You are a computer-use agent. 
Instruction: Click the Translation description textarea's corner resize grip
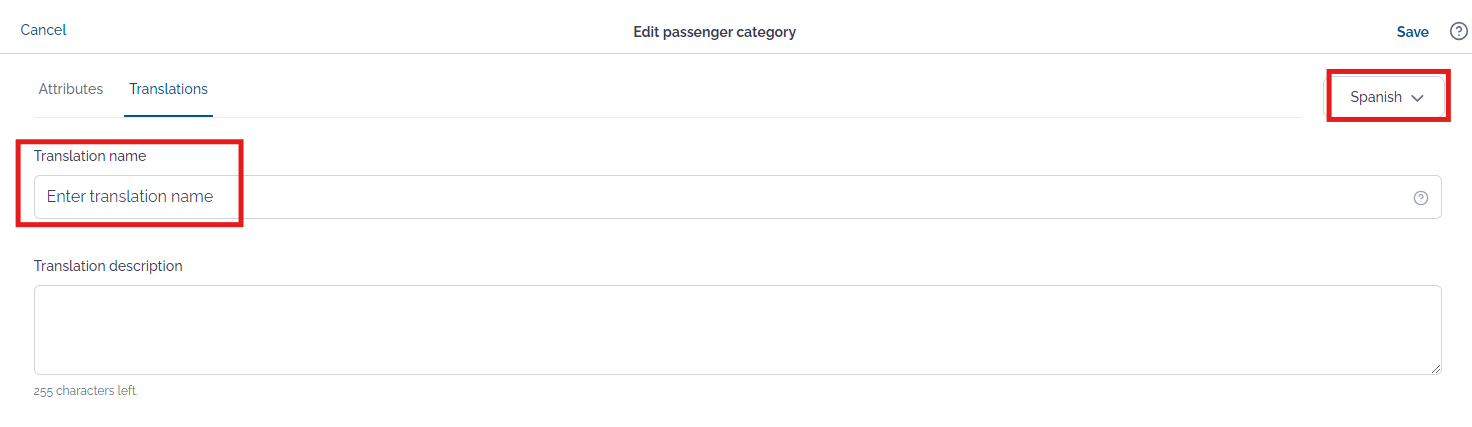tap(1436, 370)
